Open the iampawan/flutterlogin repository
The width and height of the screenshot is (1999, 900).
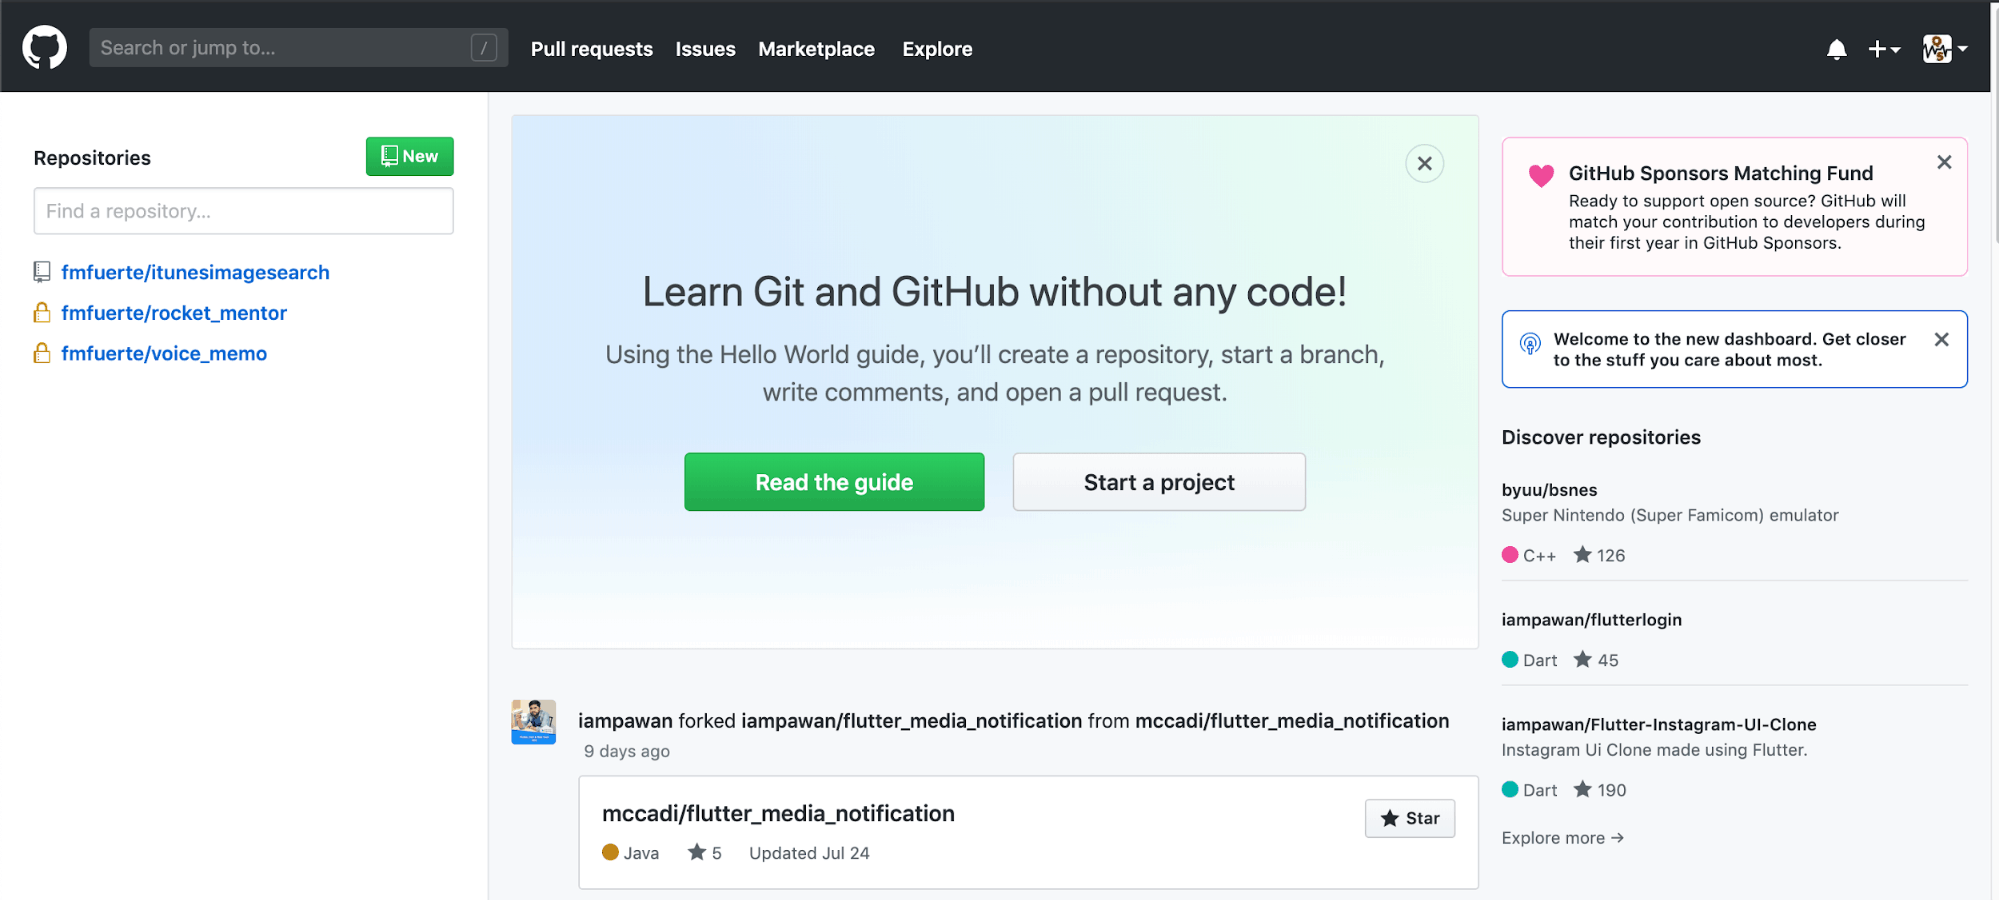point(1592,620)
